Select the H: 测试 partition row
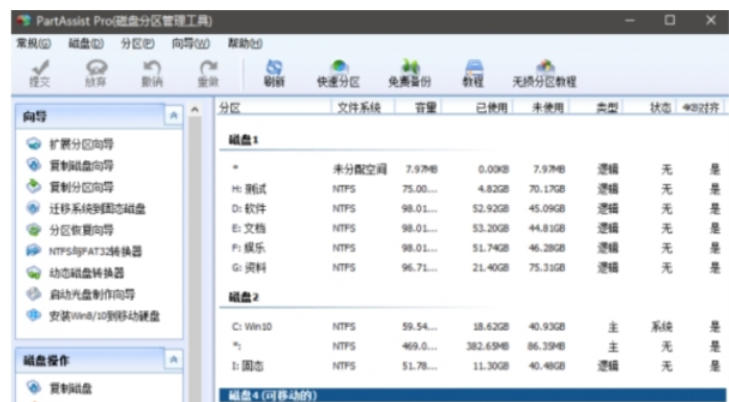 472,189
